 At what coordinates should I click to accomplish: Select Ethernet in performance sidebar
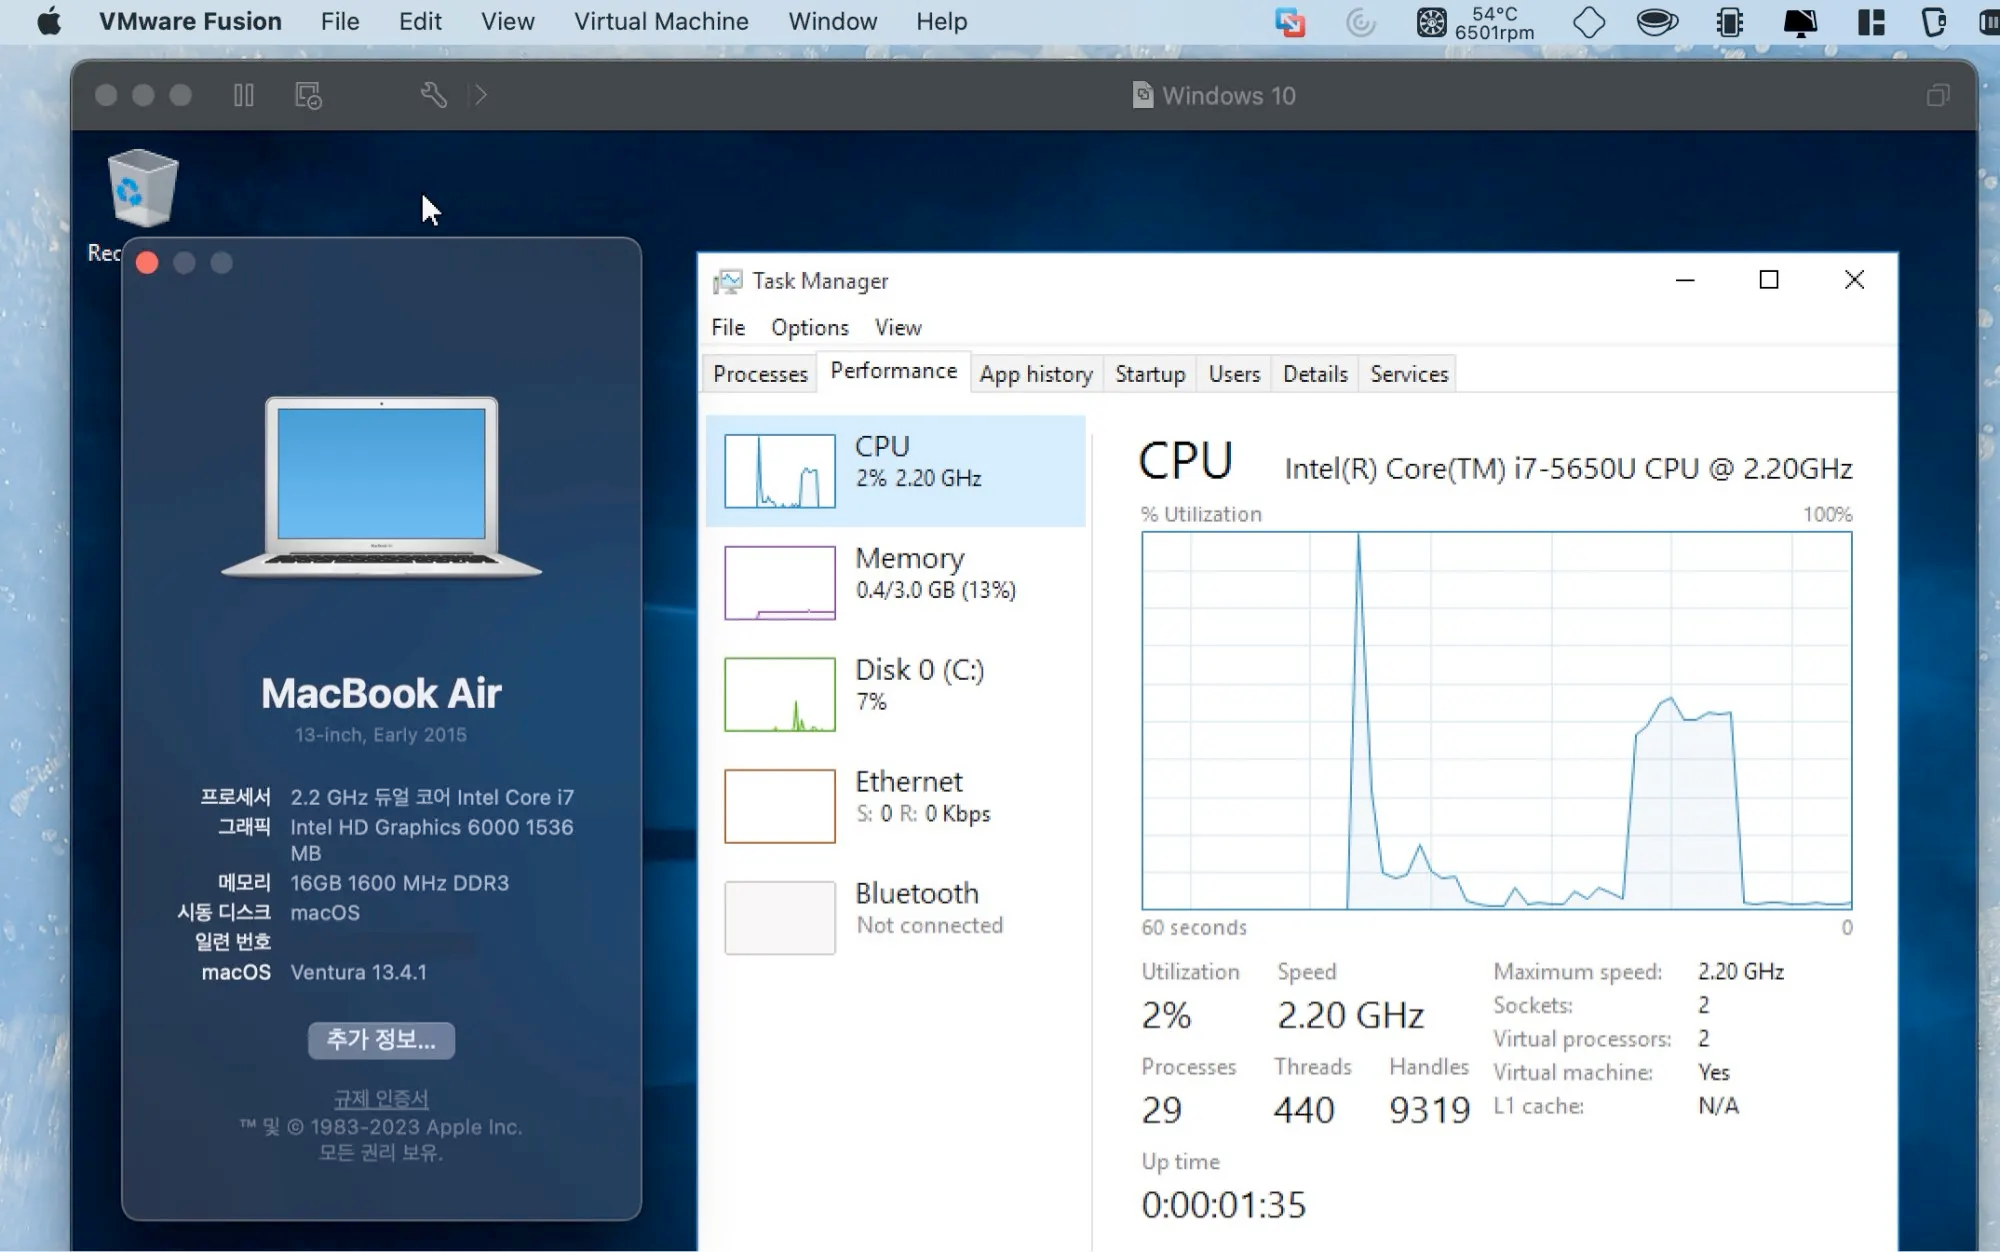895,806
